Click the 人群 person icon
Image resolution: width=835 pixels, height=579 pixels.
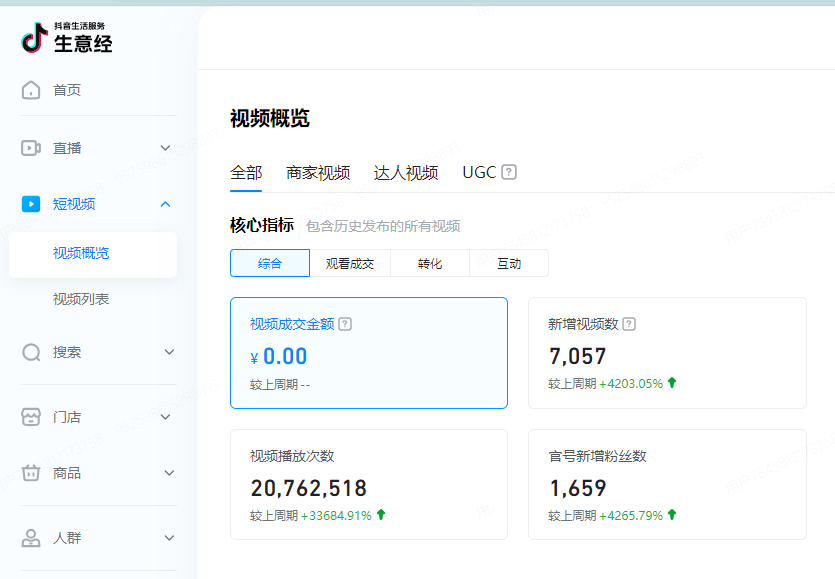tap(31, 538)
